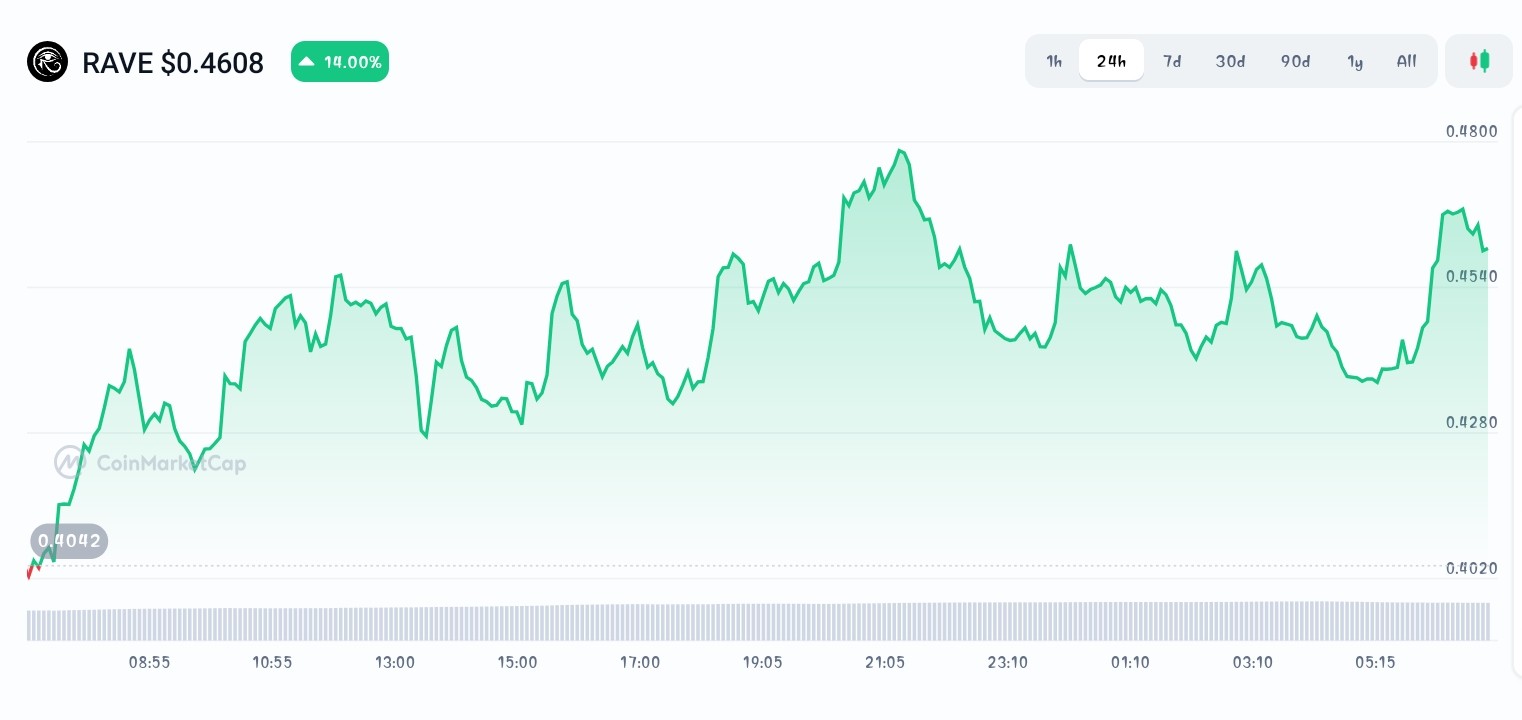This screenshot has width=1522, height=720.
Task: Click the 08:55 time axis label
Action: pos(150,662)
